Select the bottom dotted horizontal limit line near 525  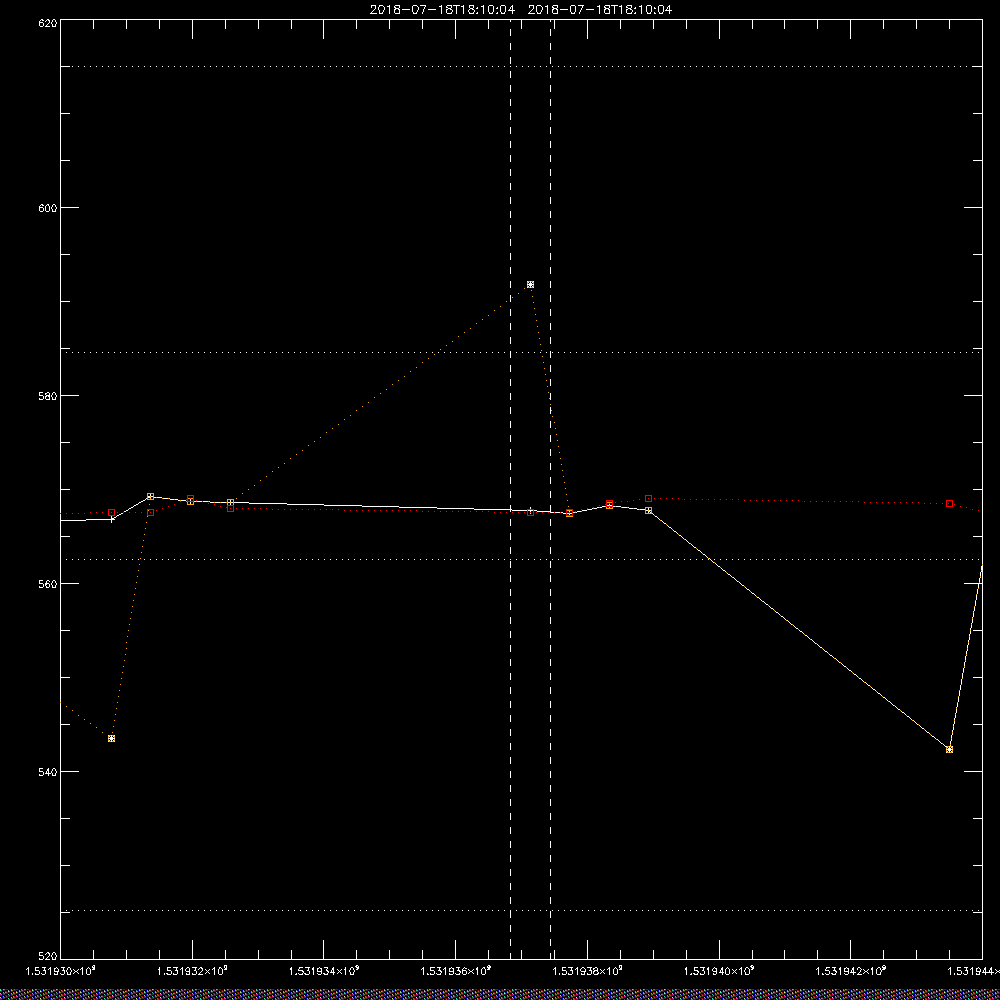pyautogui.click(x=521, y=911)
